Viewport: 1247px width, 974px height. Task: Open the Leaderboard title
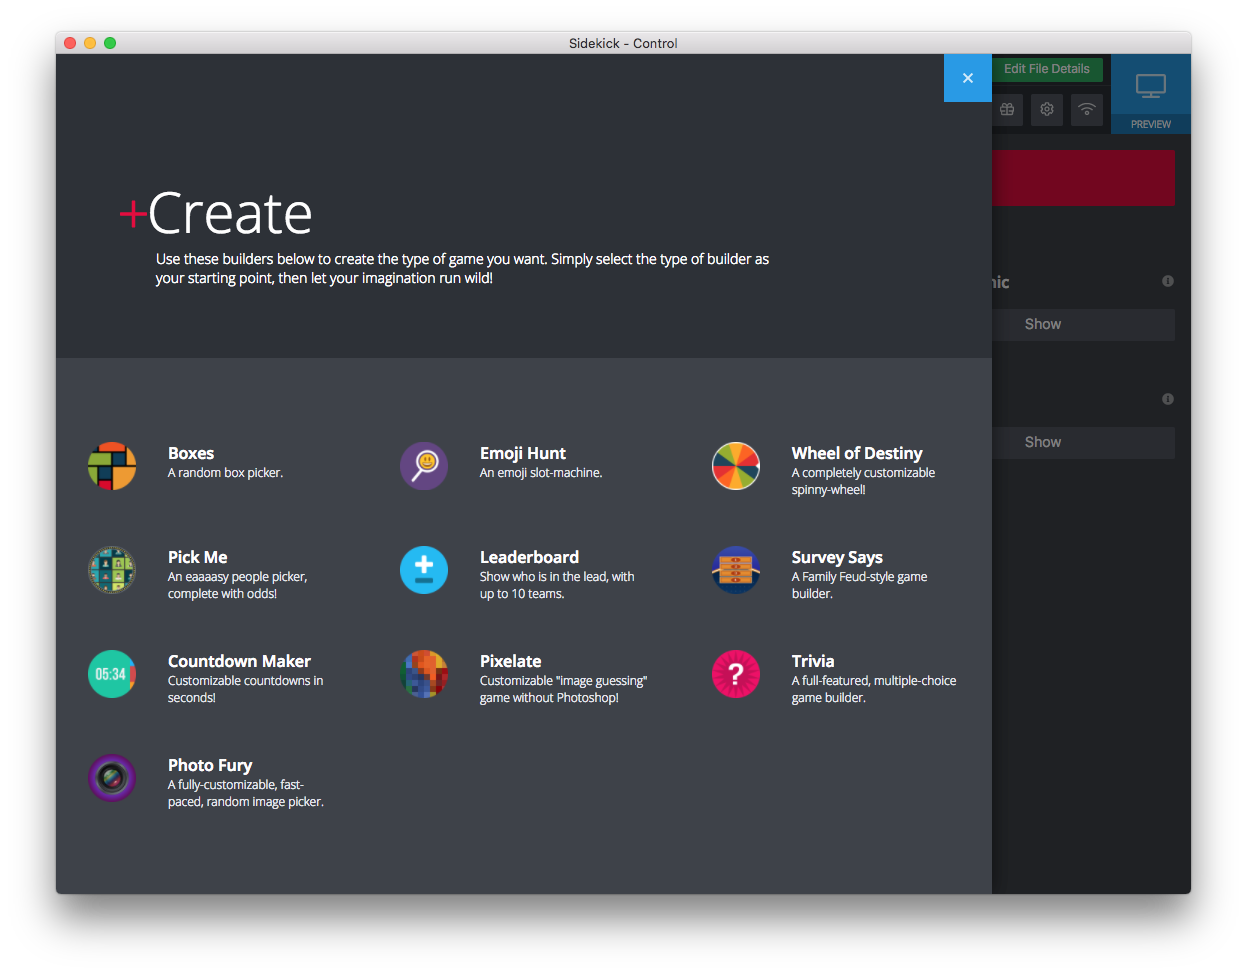coord(530,557)
